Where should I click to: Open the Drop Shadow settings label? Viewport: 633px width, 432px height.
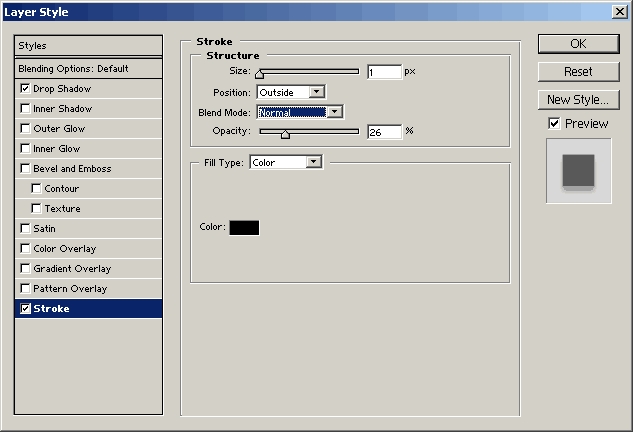click(x=62, y=89)
